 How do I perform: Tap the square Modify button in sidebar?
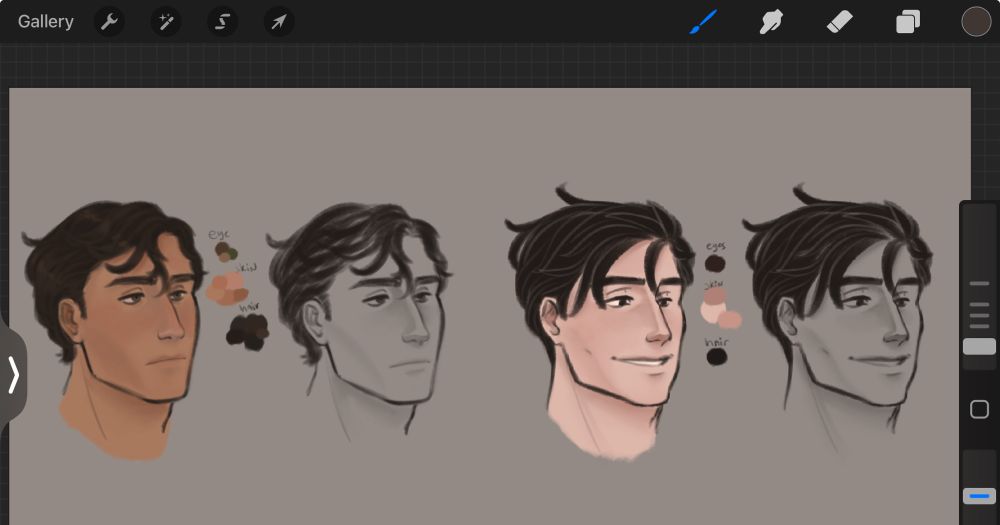click(x=979, y=409)
